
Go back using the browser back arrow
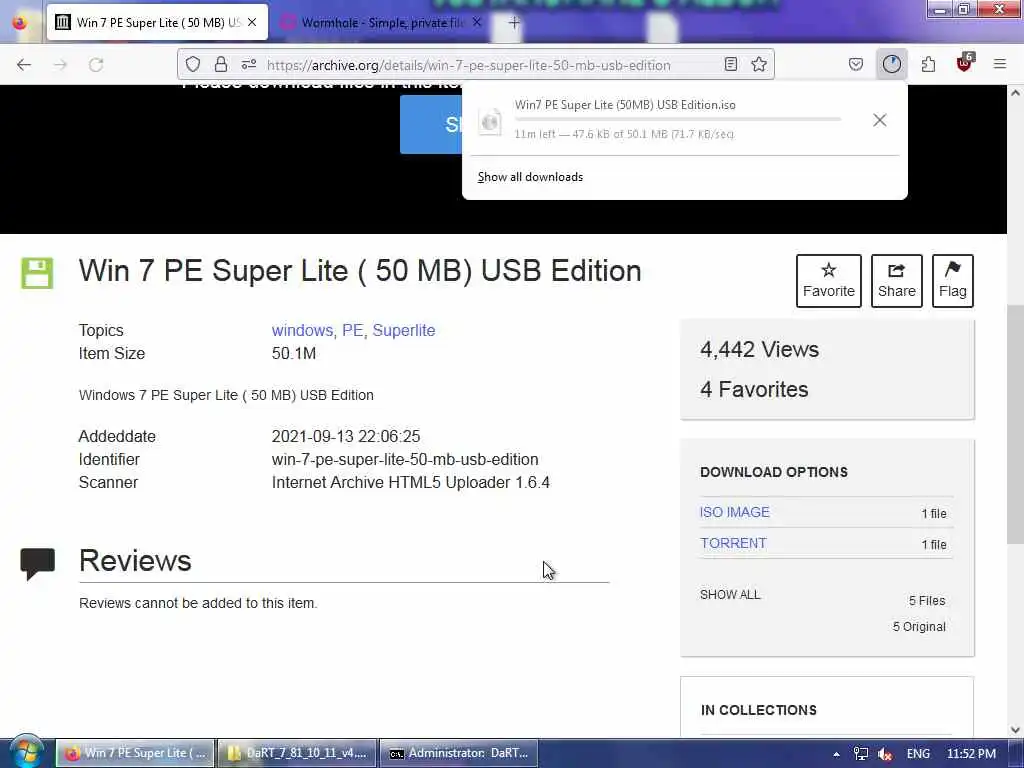pos(24,65)
